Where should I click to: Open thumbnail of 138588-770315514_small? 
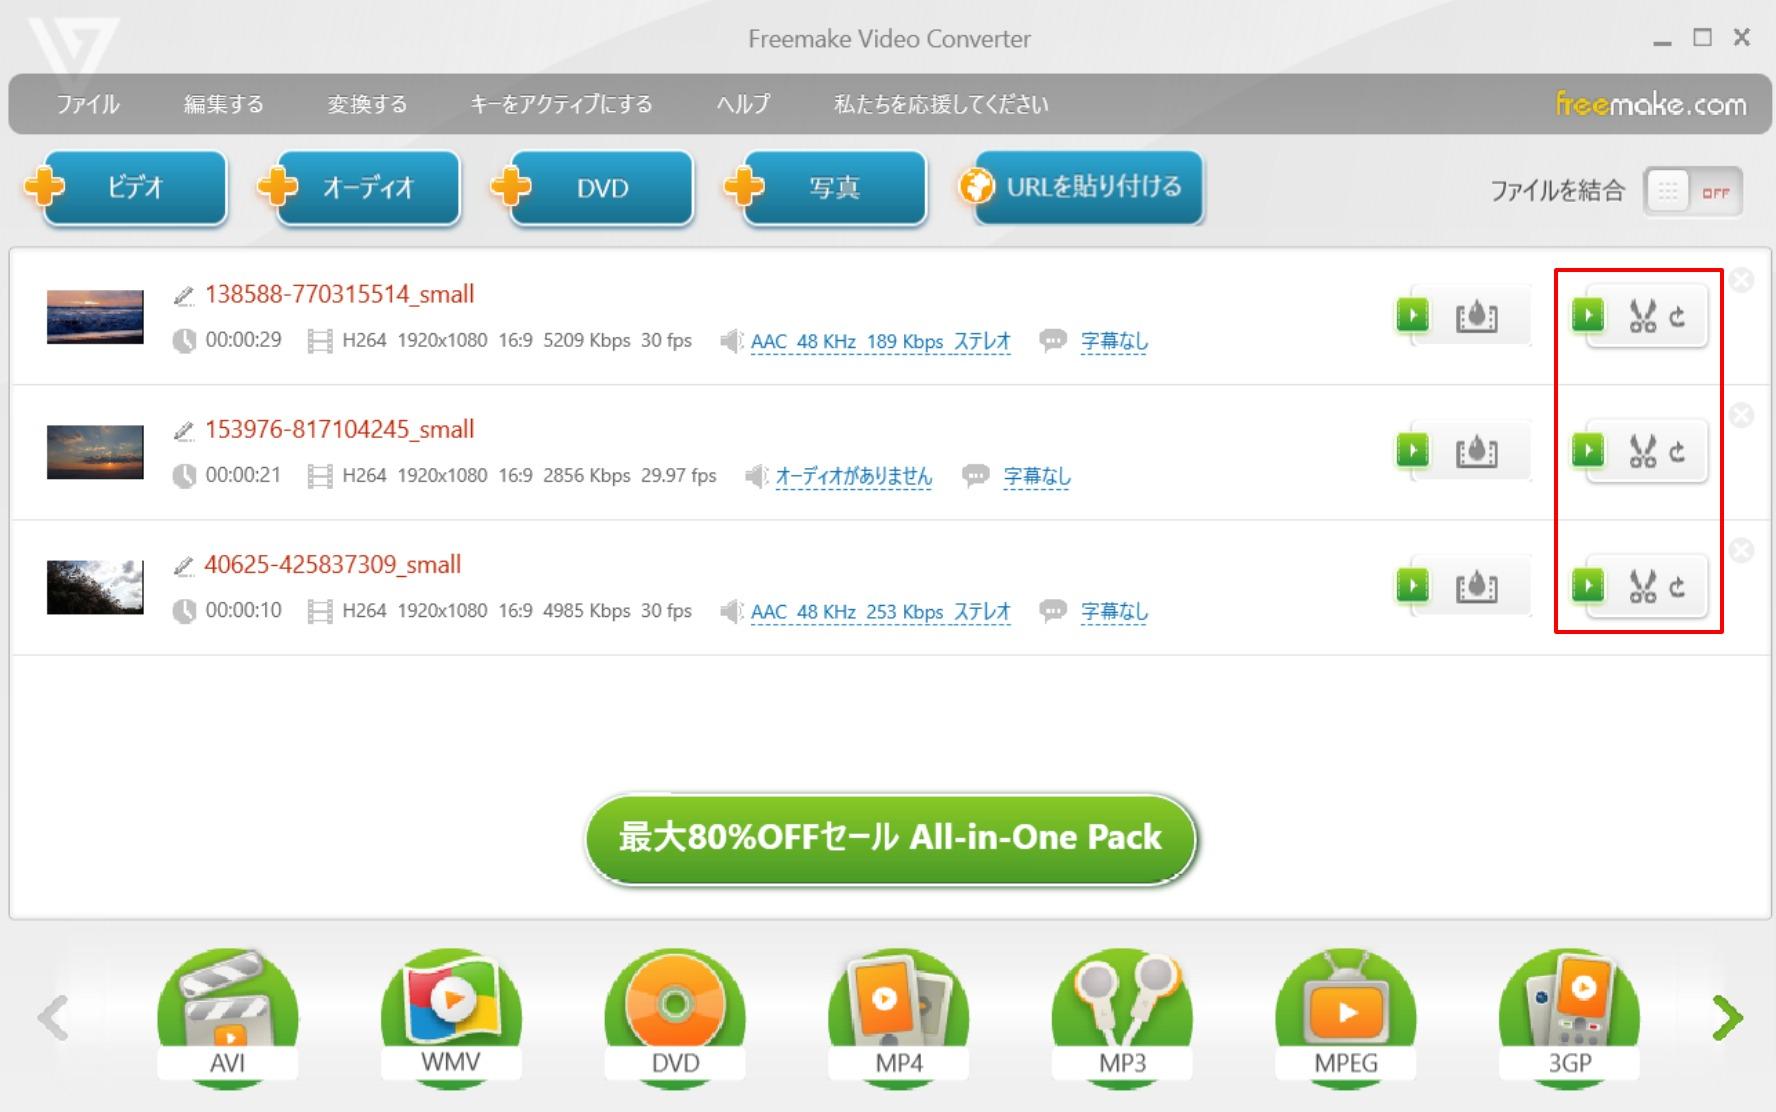click(x=95, y=317)
